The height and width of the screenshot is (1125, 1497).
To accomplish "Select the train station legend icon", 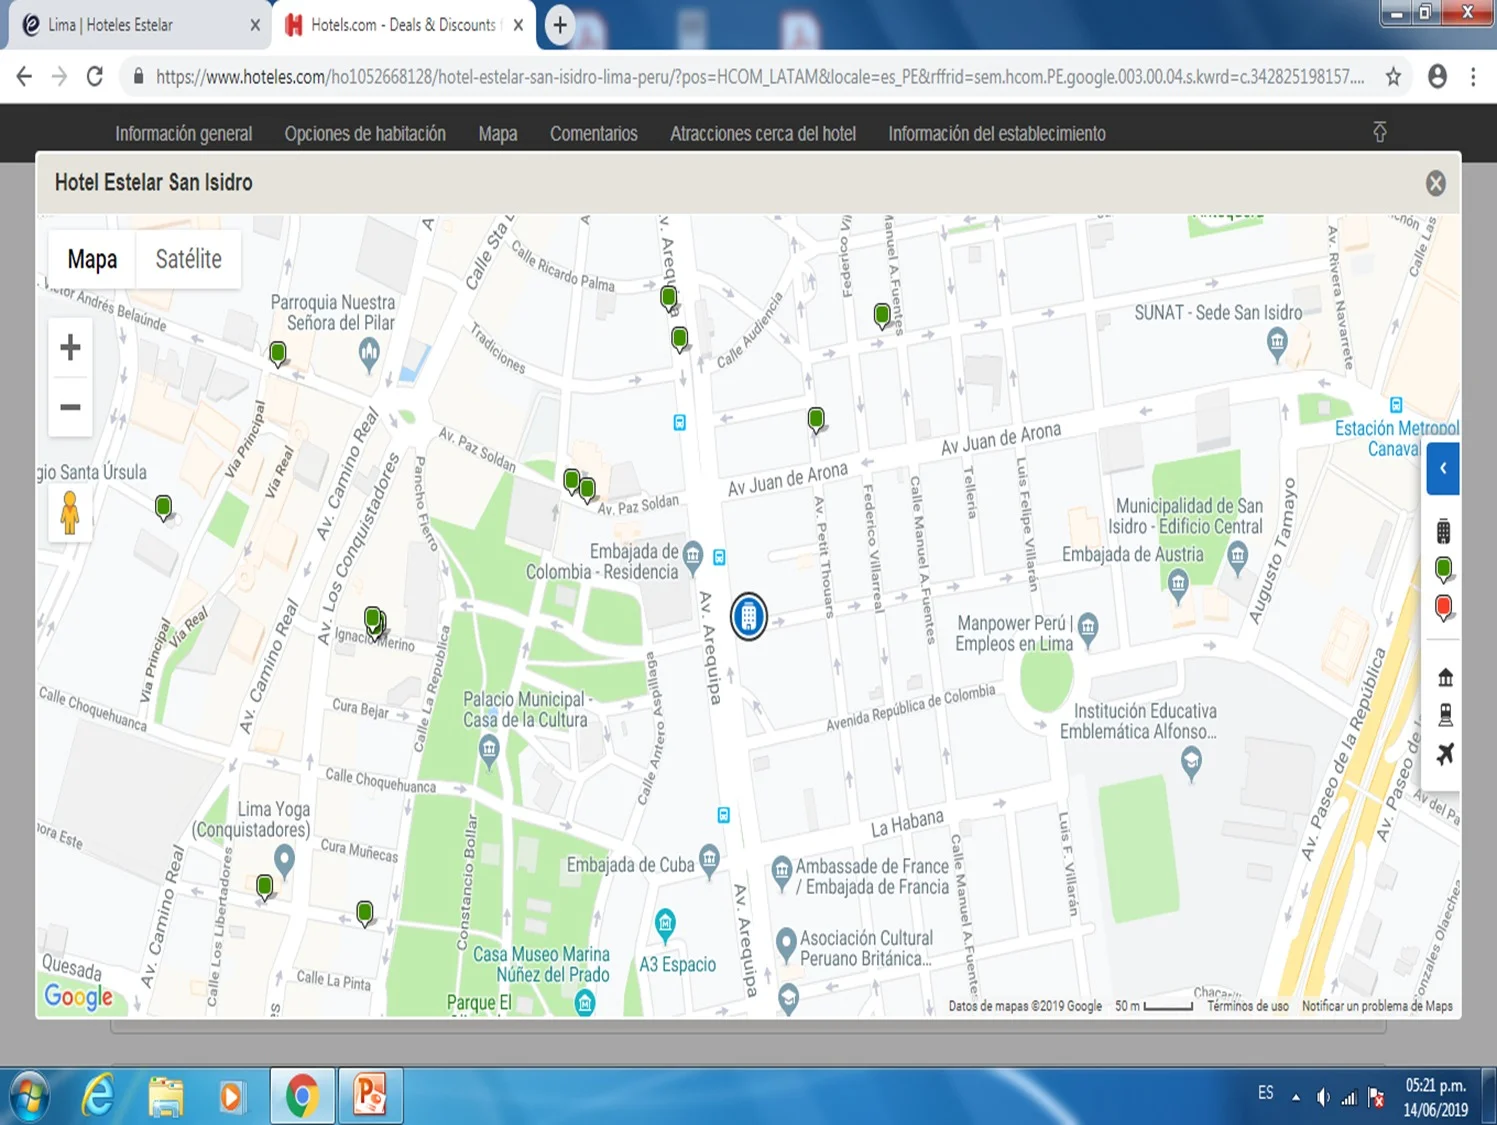I will [1444, 715].
